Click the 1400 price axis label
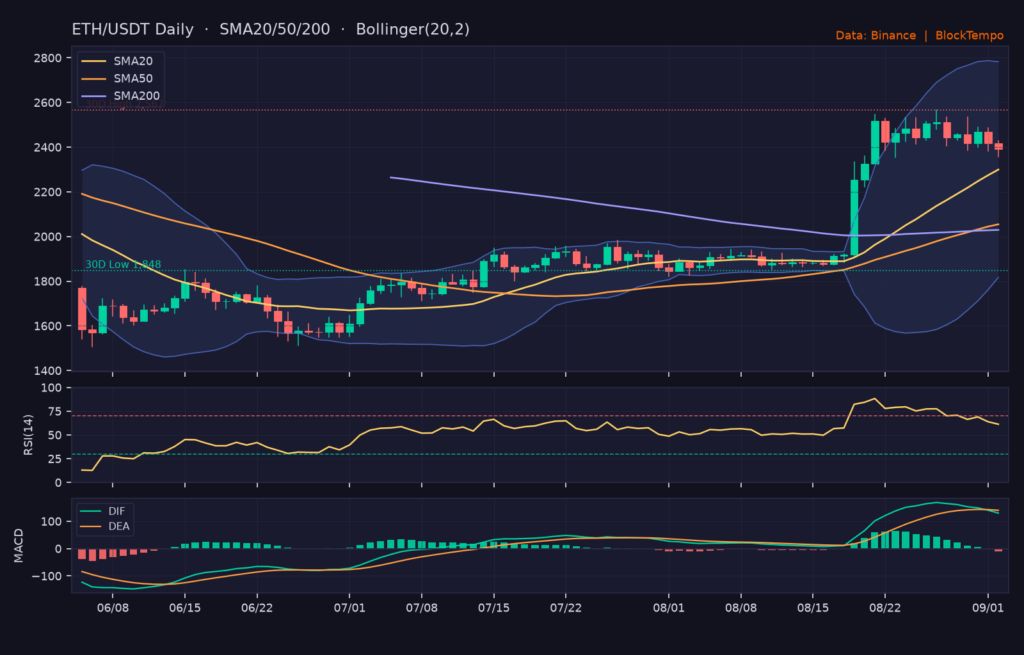Screen dimensions: 1024x655 (x=48, y=370)
